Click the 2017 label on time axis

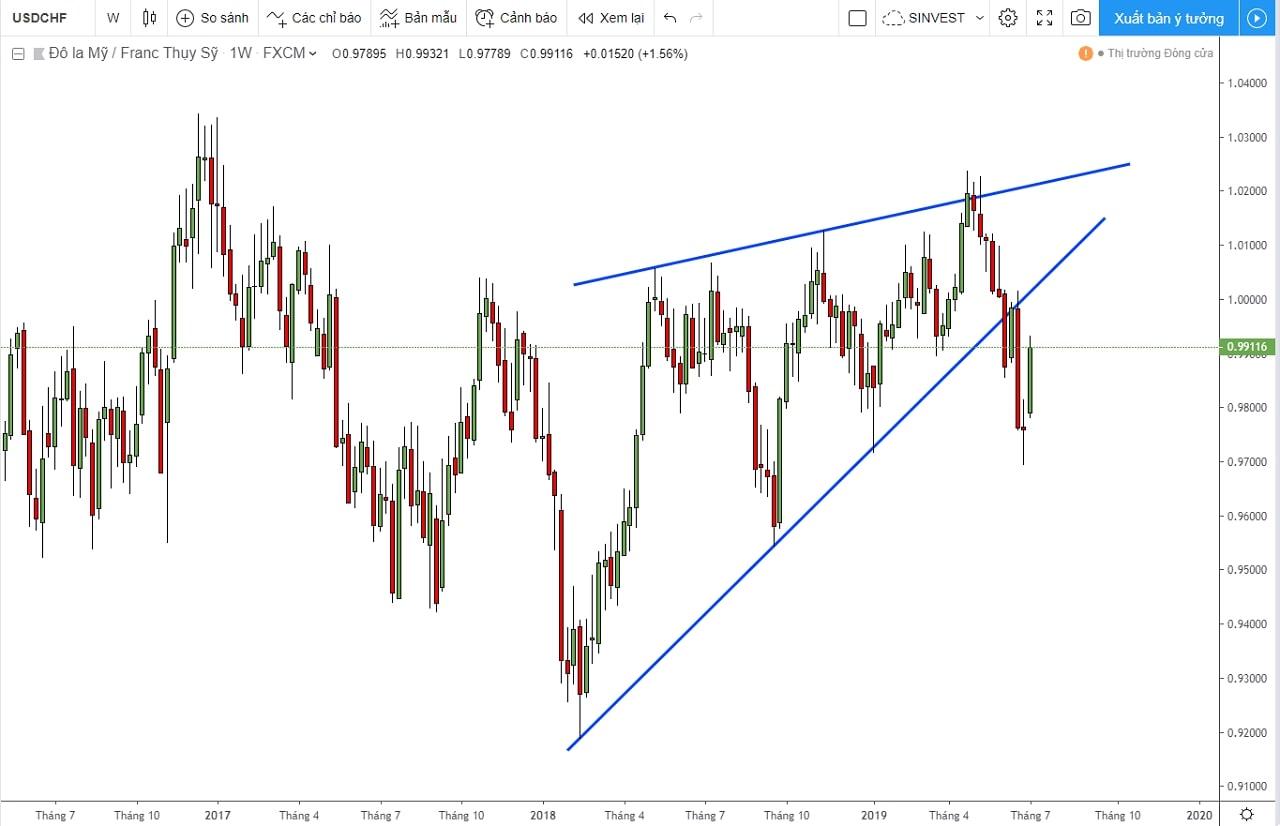coord(217,815)
